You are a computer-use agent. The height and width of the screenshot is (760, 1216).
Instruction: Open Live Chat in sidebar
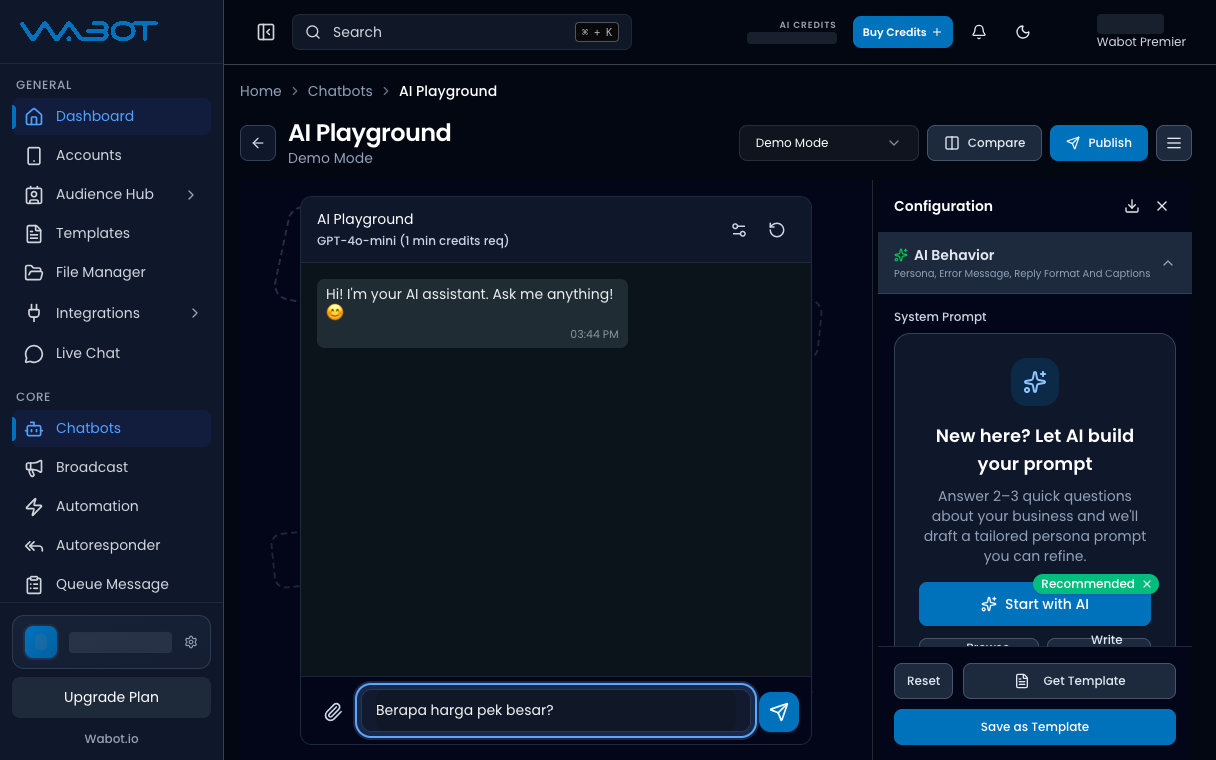click(x=111, y=353)
